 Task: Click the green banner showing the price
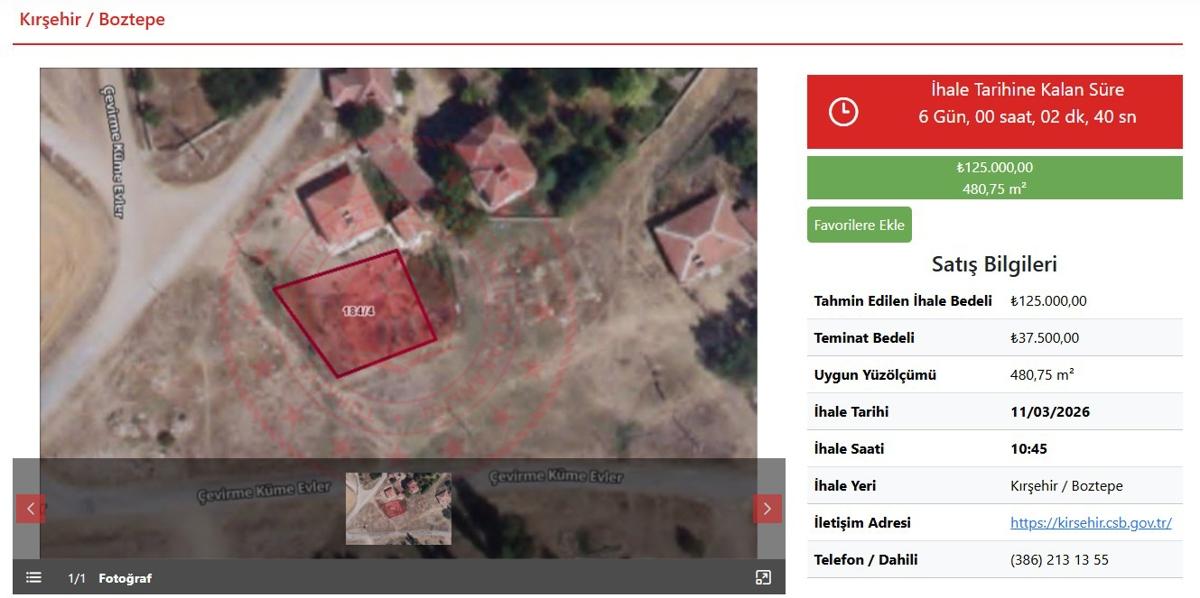tap(994, 177)
